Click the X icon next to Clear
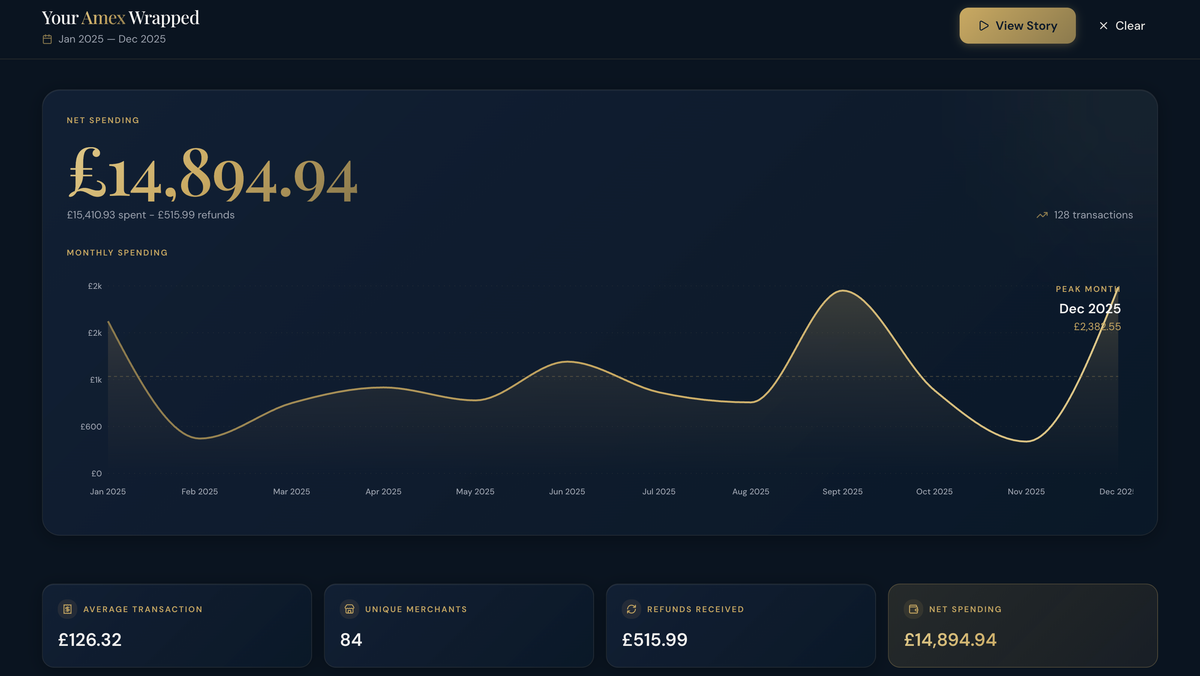This screenshot has height=676, width=1200. (x=1103, y=26)
